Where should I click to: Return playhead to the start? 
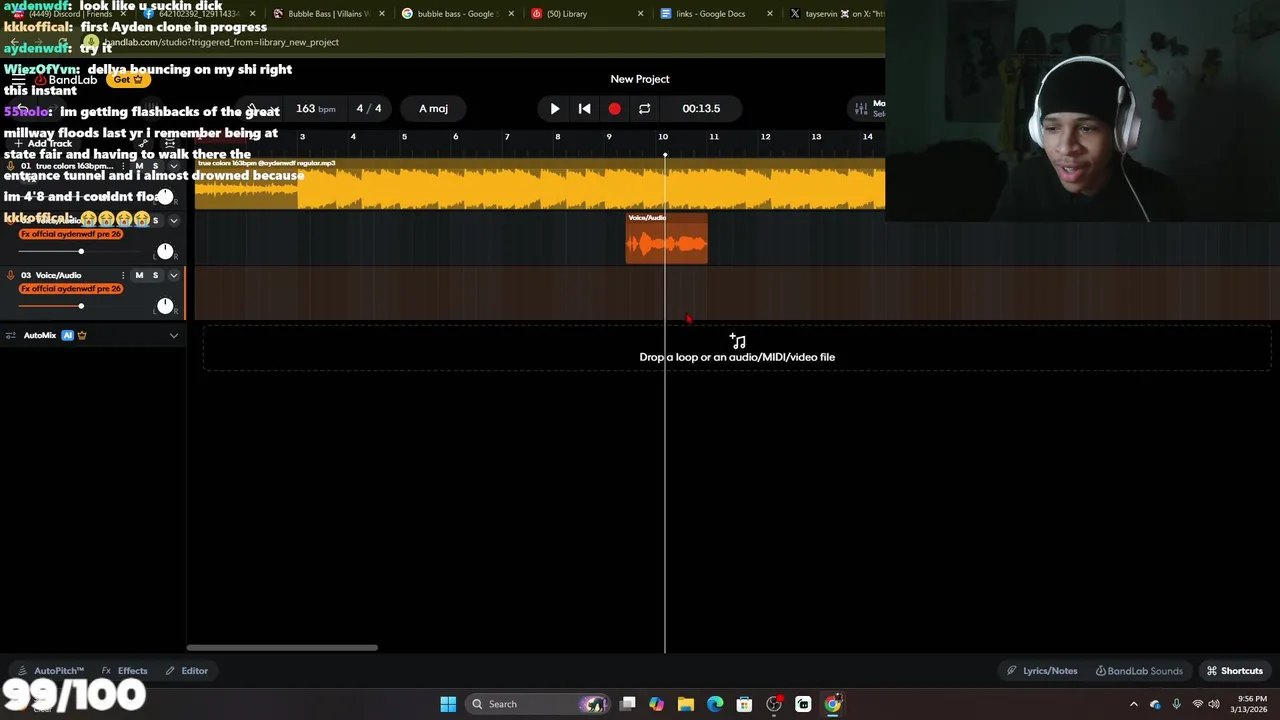pos(585,108)
